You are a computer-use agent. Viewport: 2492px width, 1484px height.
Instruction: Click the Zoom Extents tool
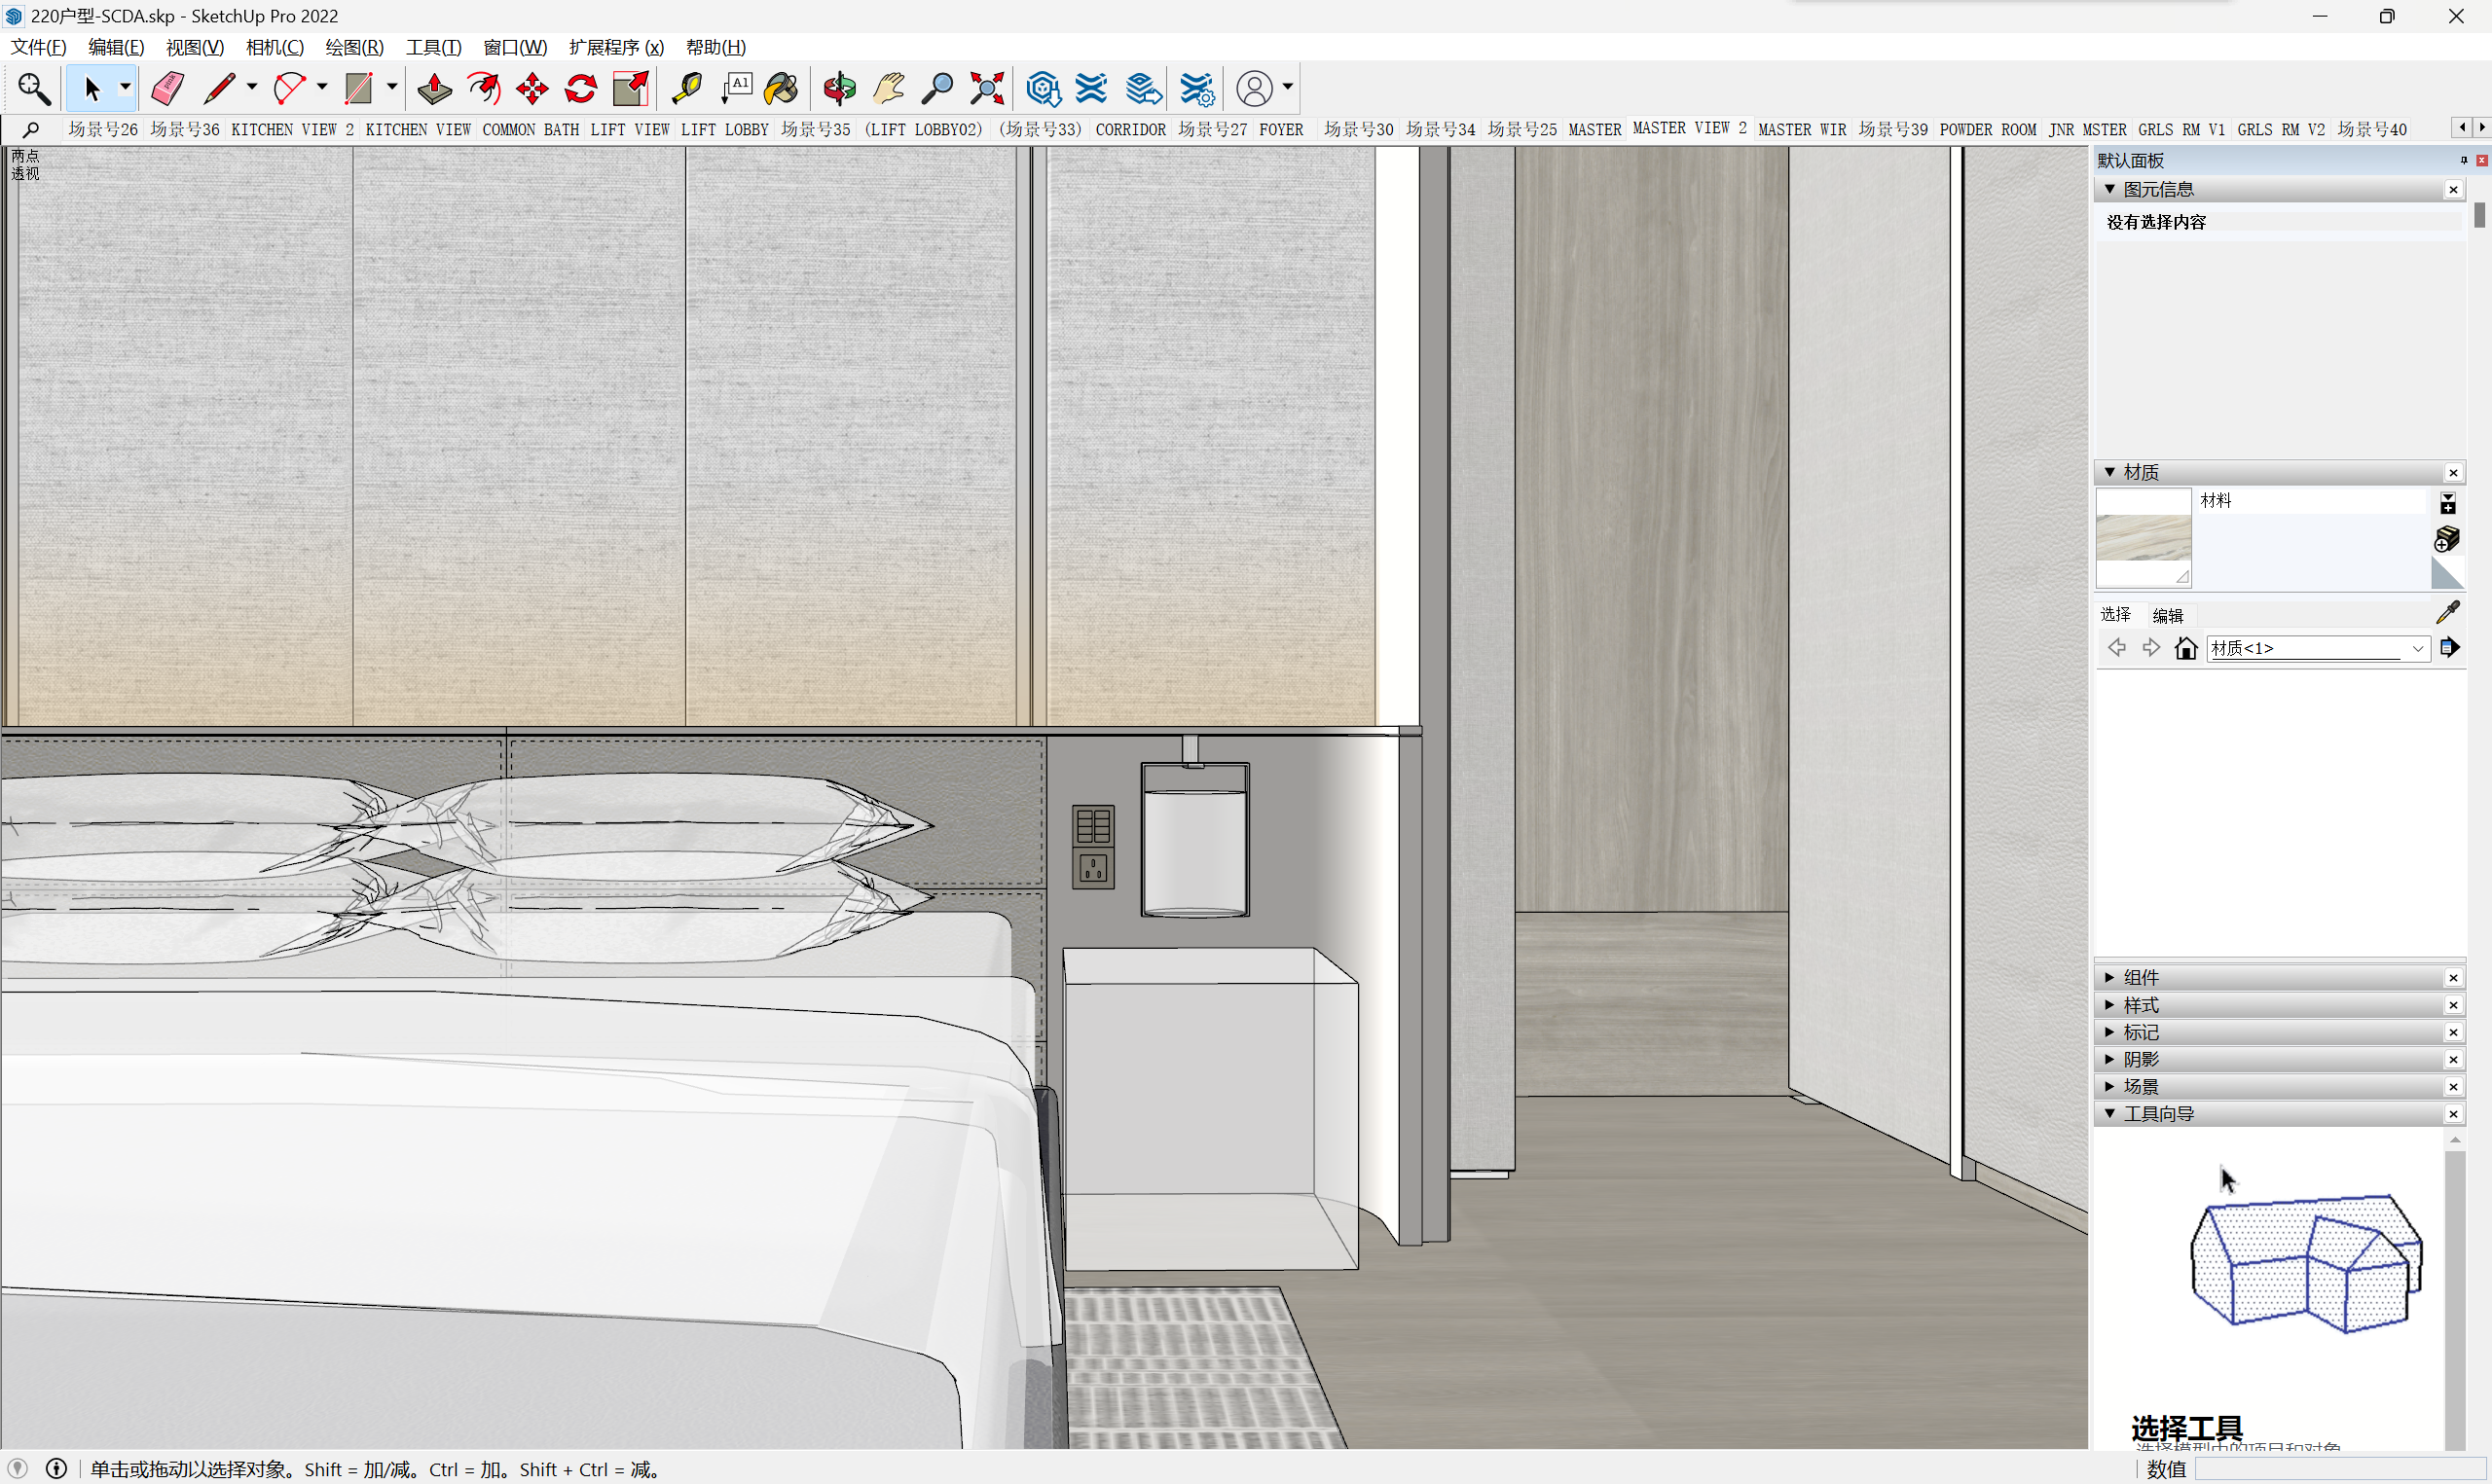[x=987, y=89]
